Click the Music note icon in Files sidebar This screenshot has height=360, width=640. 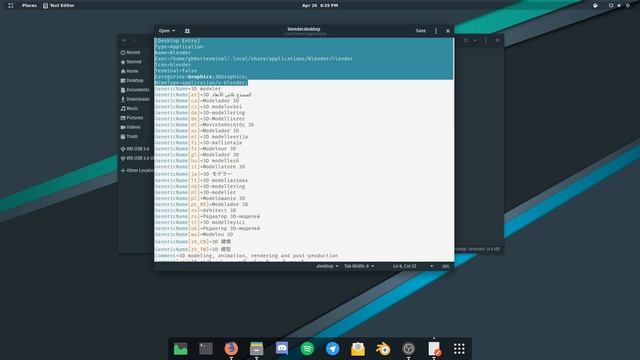(123, 109)
